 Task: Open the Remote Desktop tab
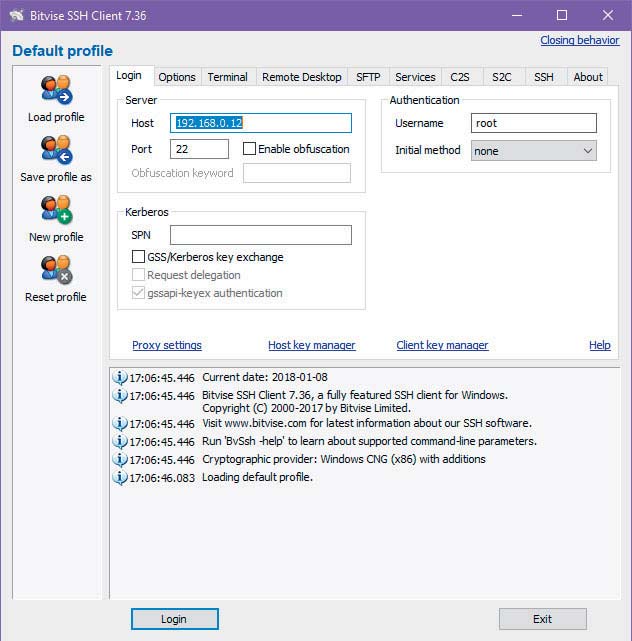302,77
